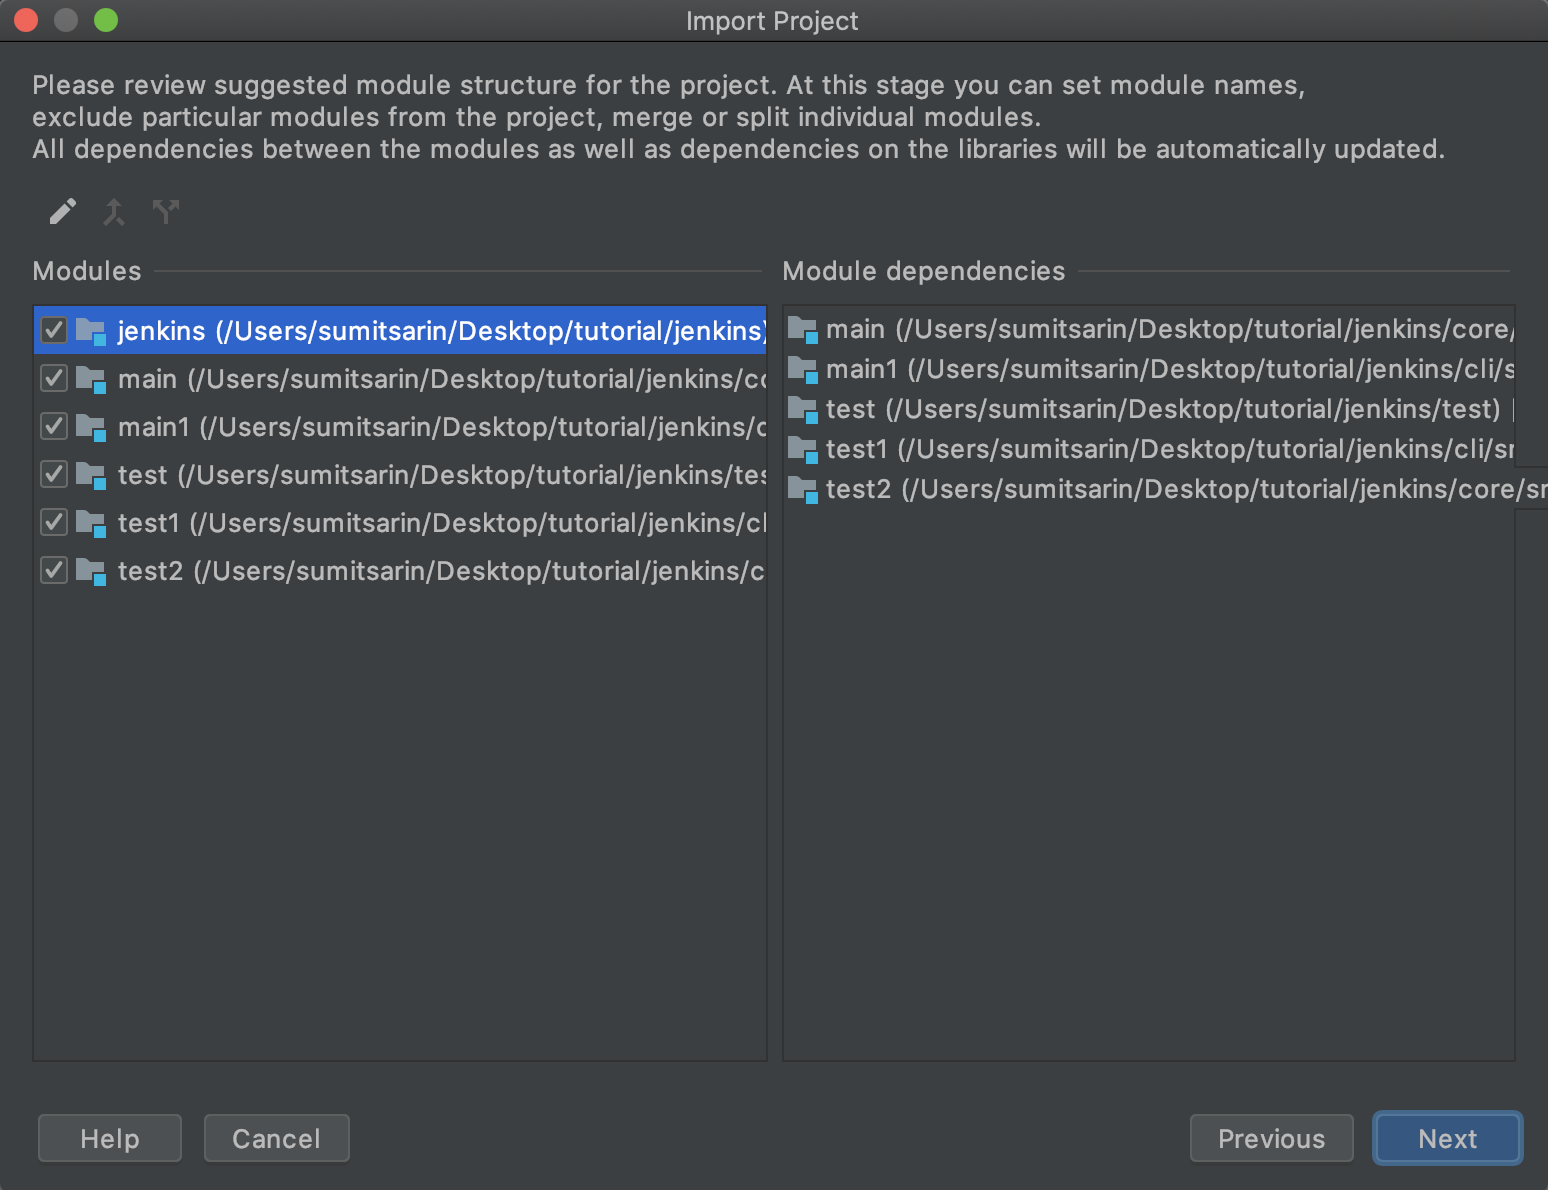Uncheck the jenkins module checkbox
The height and width of the screenshot is (1190, 1548).
pyautogui.click(x=54, y=330)
